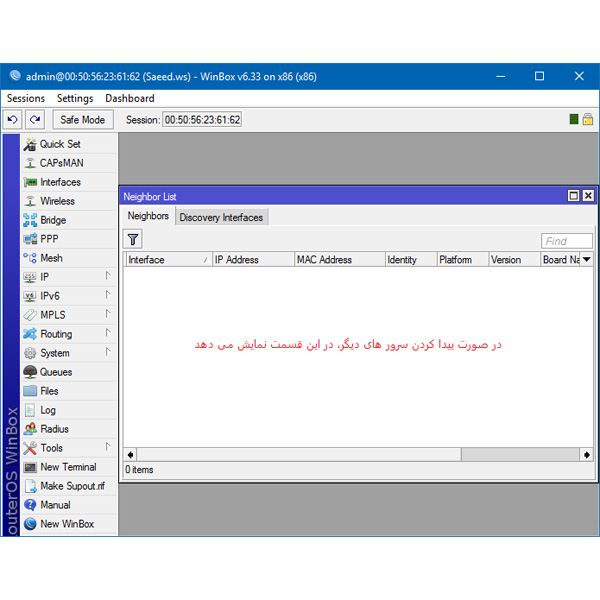Open the Radius menu item

[x=69, y=429]
